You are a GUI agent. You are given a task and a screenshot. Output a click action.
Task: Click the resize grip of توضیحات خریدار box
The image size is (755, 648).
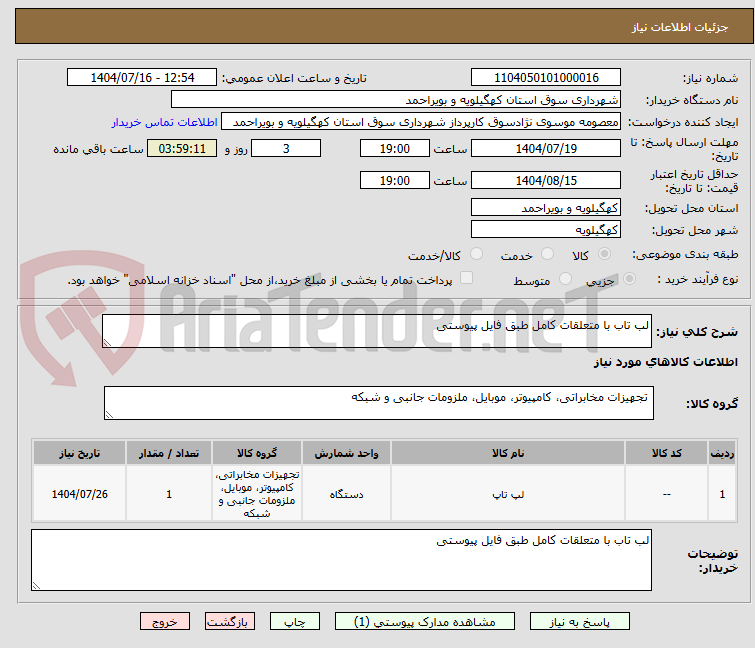[x=36, y=585]
